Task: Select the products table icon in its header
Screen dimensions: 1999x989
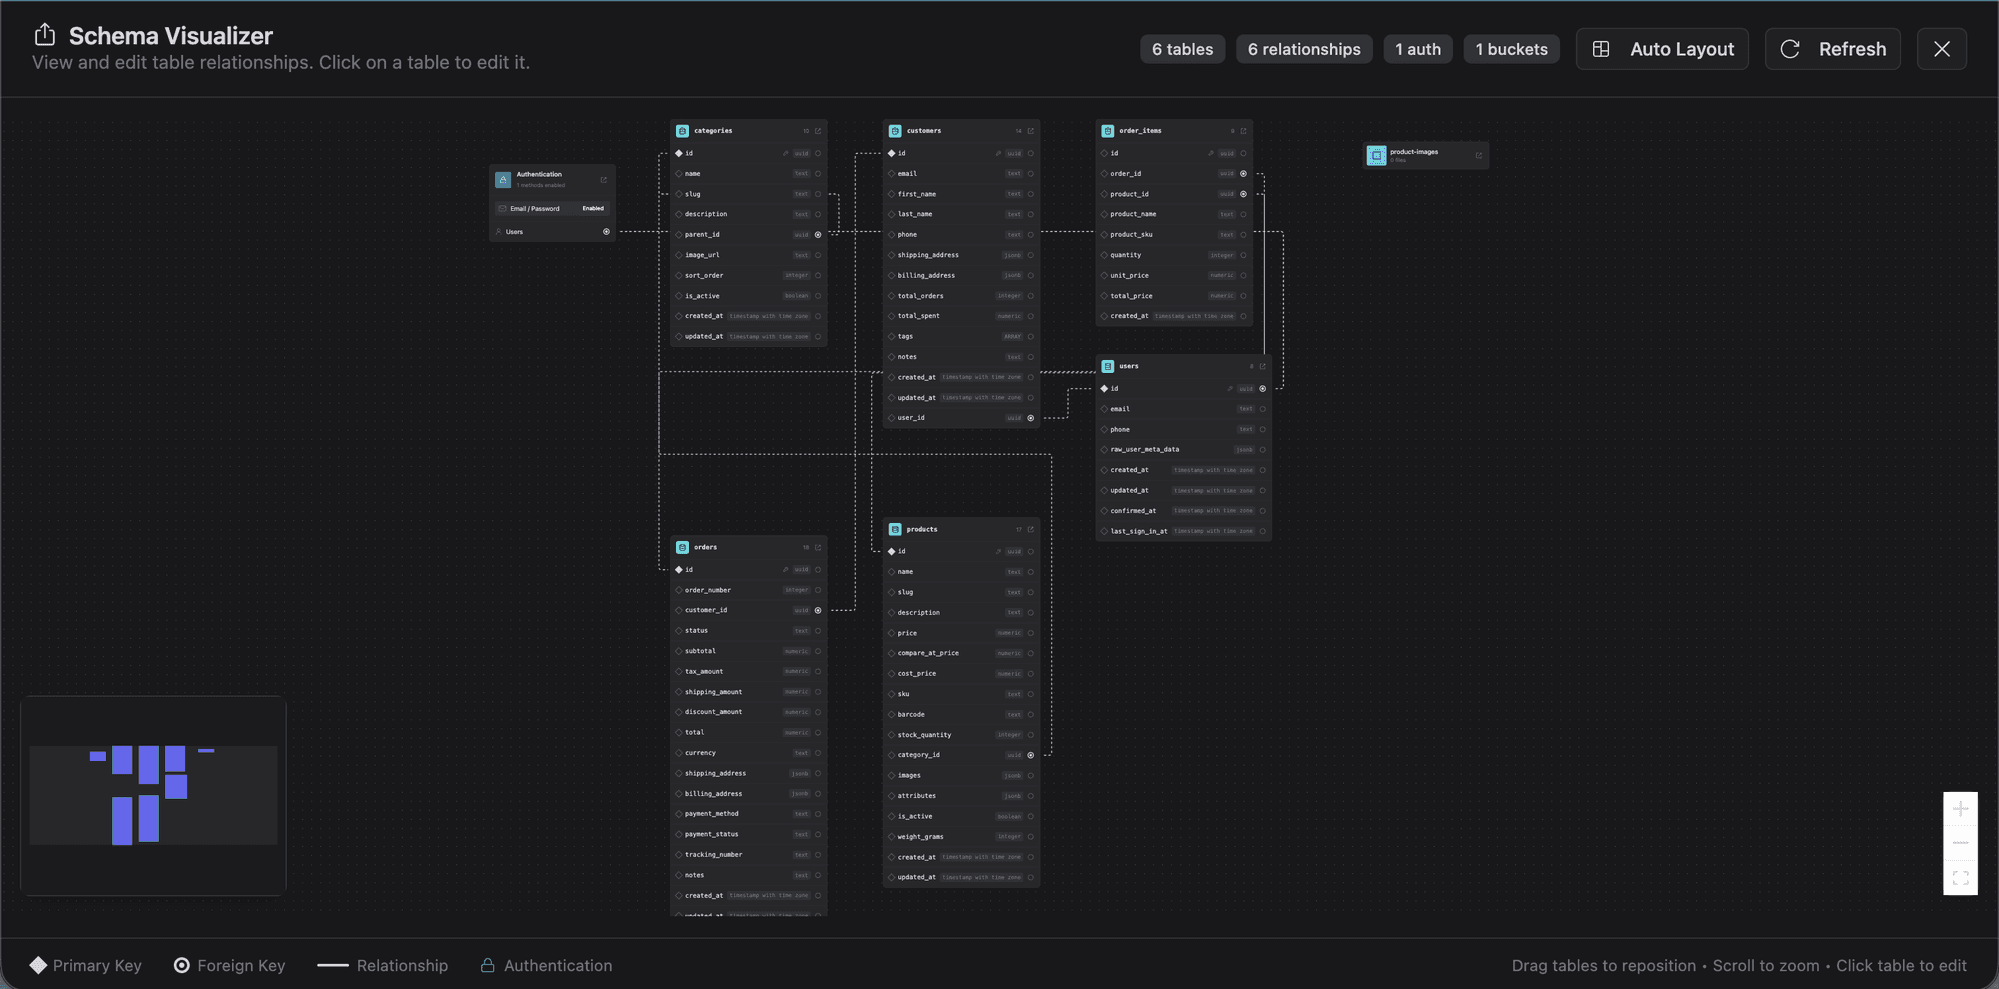Action: click(893, 529)
